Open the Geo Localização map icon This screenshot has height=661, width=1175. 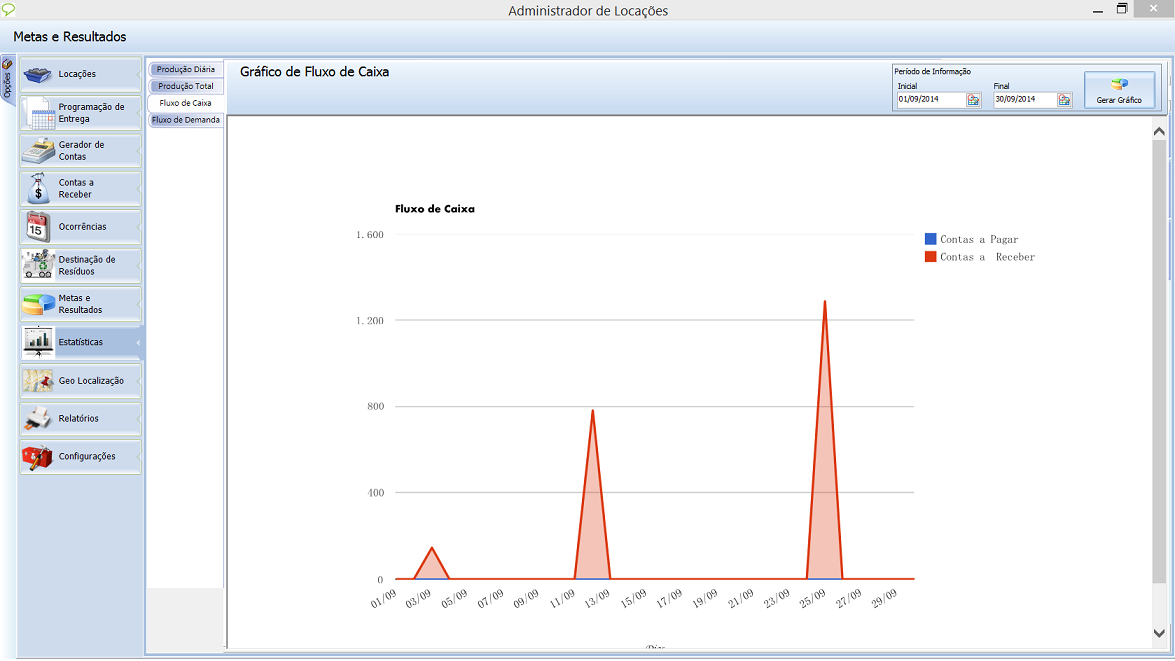[38, 381]
